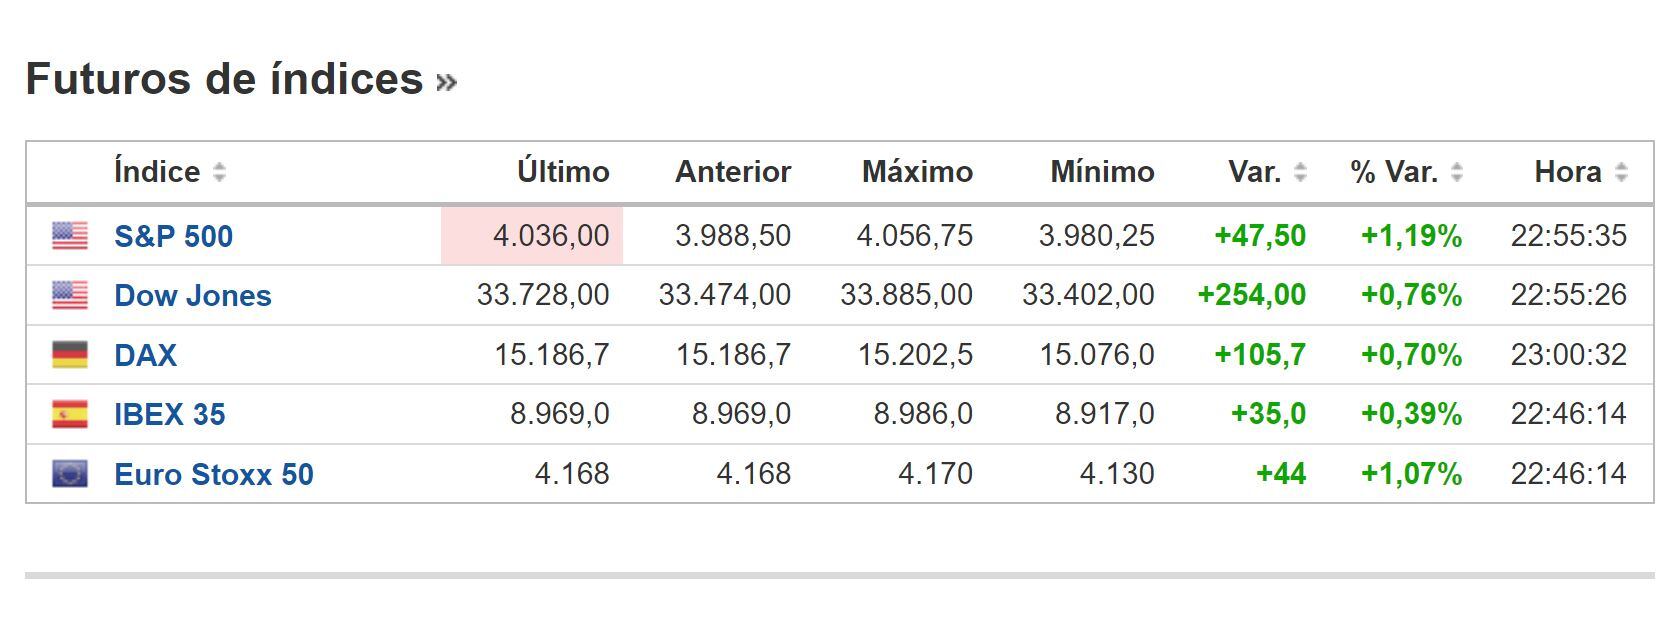Open the Dow Jones futures page
Screen dimensions: 1677x638
pyautogui.click(x=192, y=295)
